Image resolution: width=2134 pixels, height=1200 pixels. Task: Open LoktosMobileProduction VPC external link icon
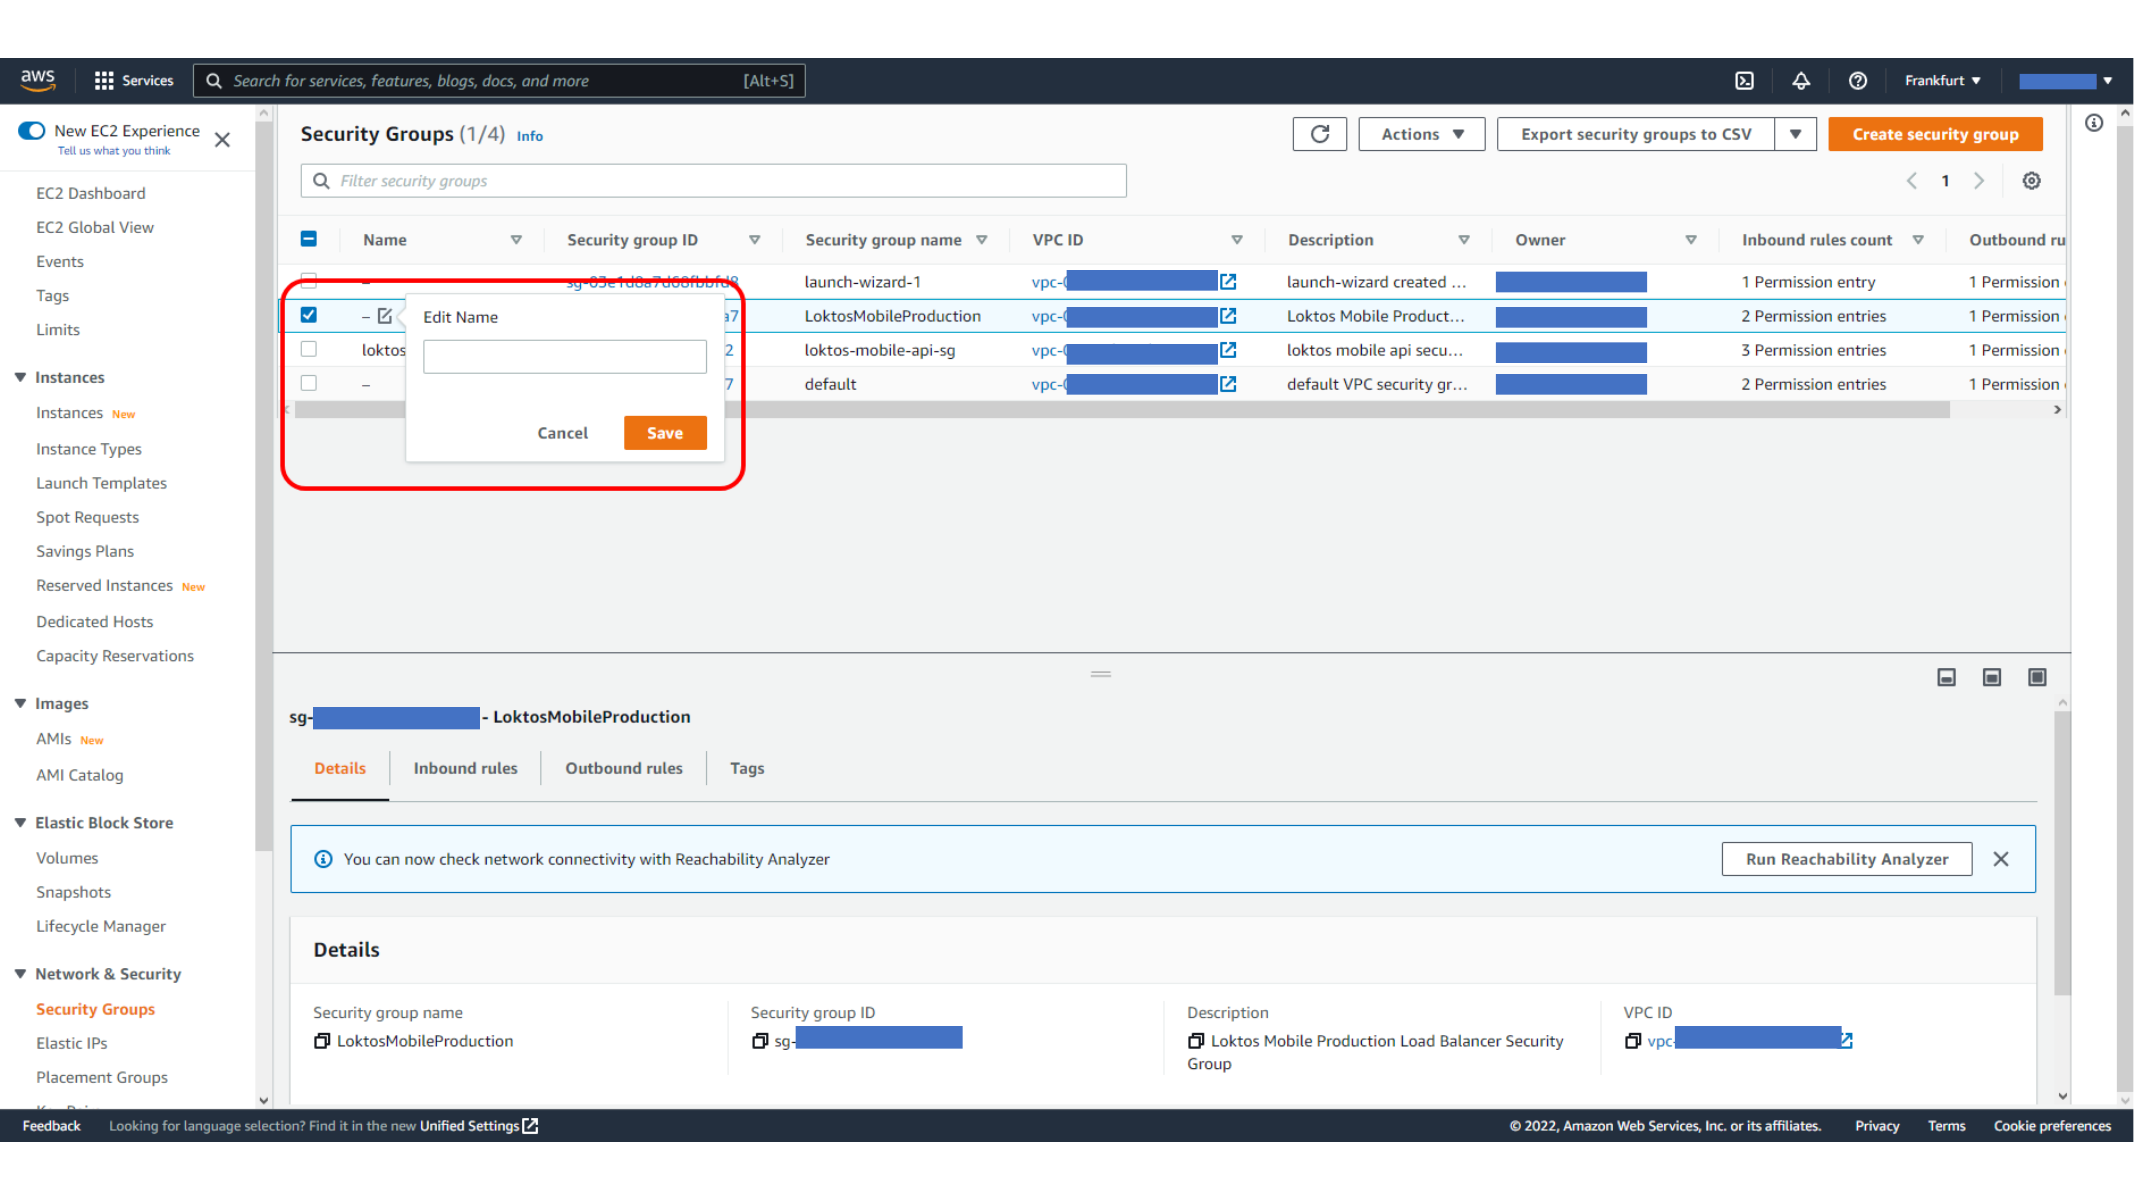tap(1228, 316)
